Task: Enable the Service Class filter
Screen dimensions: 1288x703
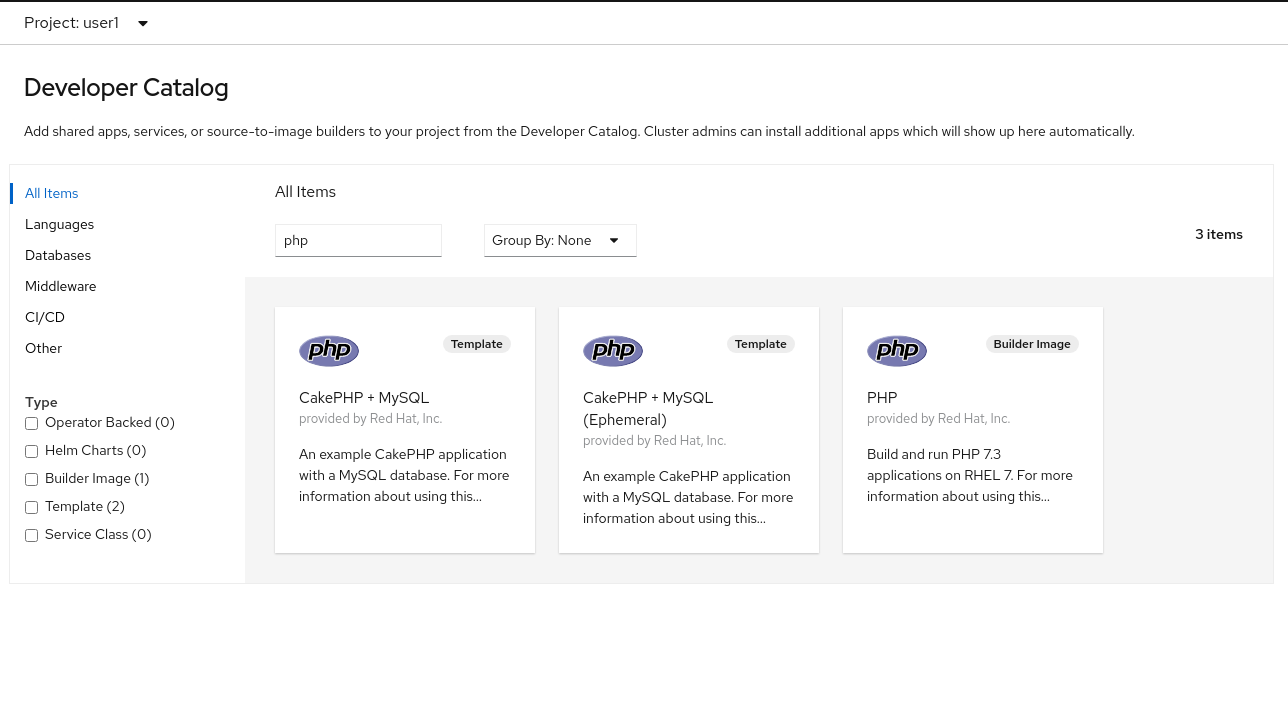Action: pos(31,535)
